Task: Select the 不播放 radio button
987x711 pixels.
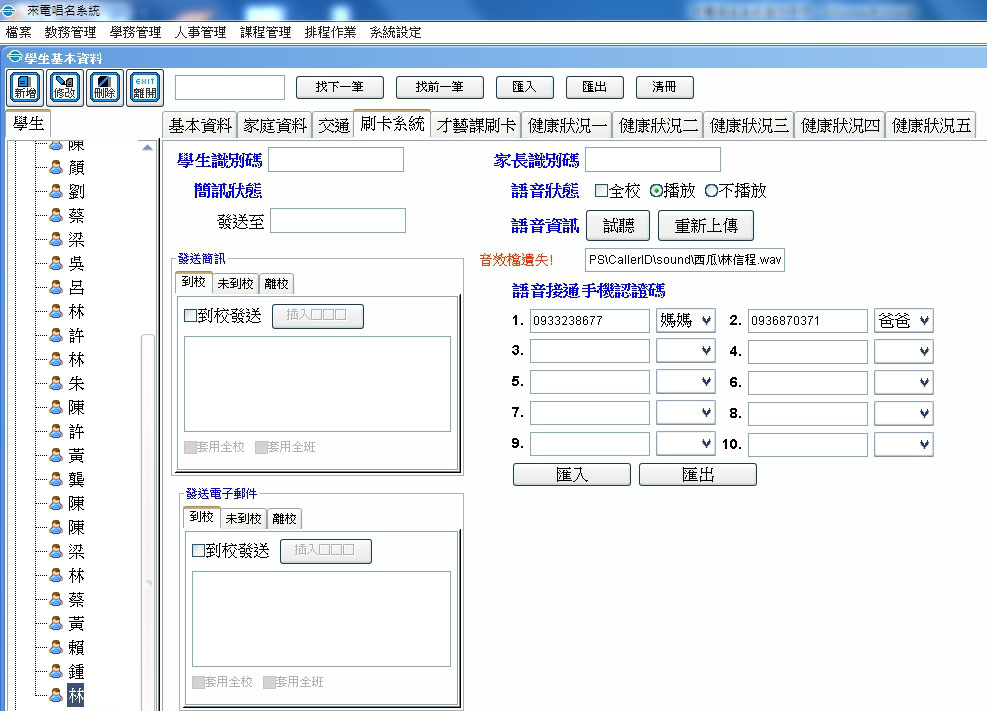Action: click(712, 191)
